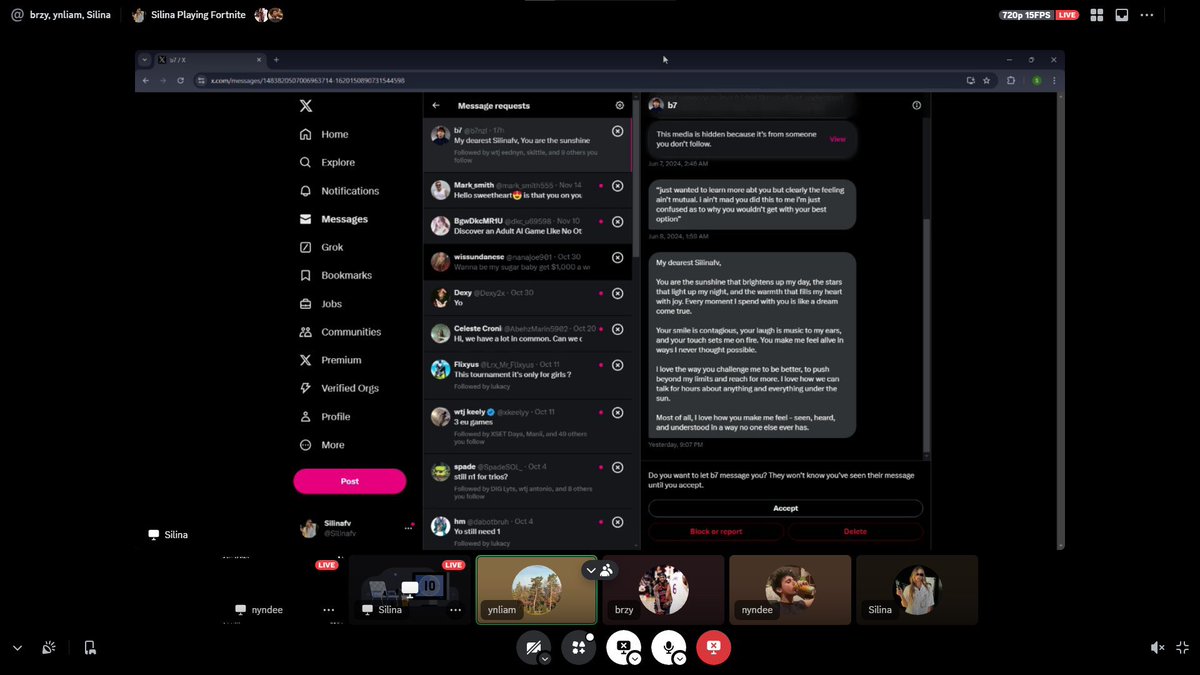This screenshot has height=675, width=1200.
Task: Dismiss the wtj keely message request
Action: (x=617, y=412)
